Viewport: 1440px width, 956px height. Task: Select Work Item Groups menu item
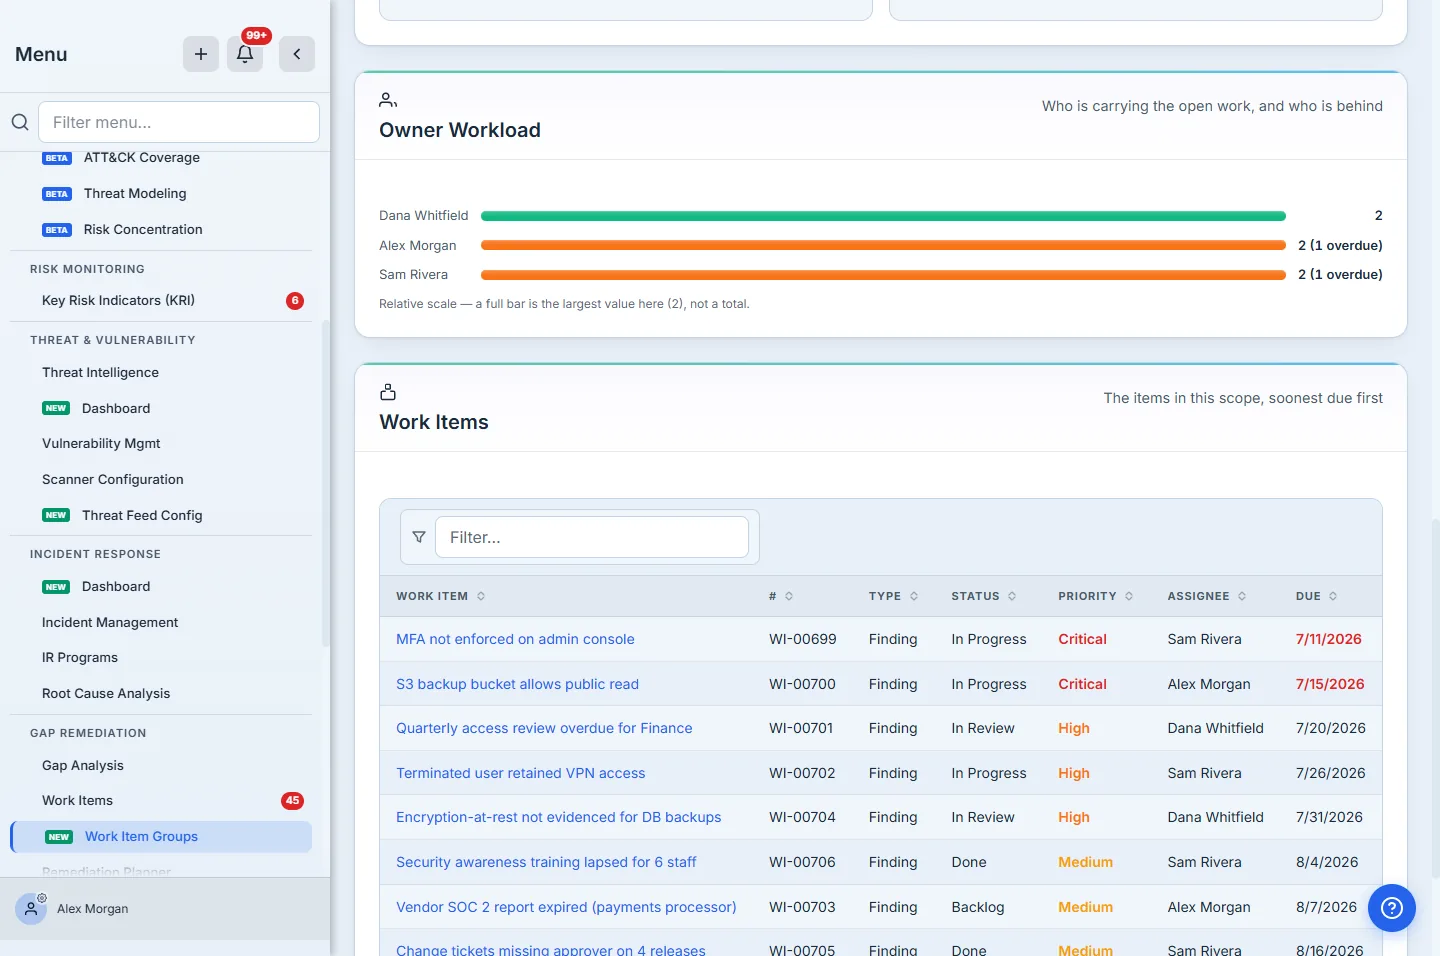[x=161, y=837]
